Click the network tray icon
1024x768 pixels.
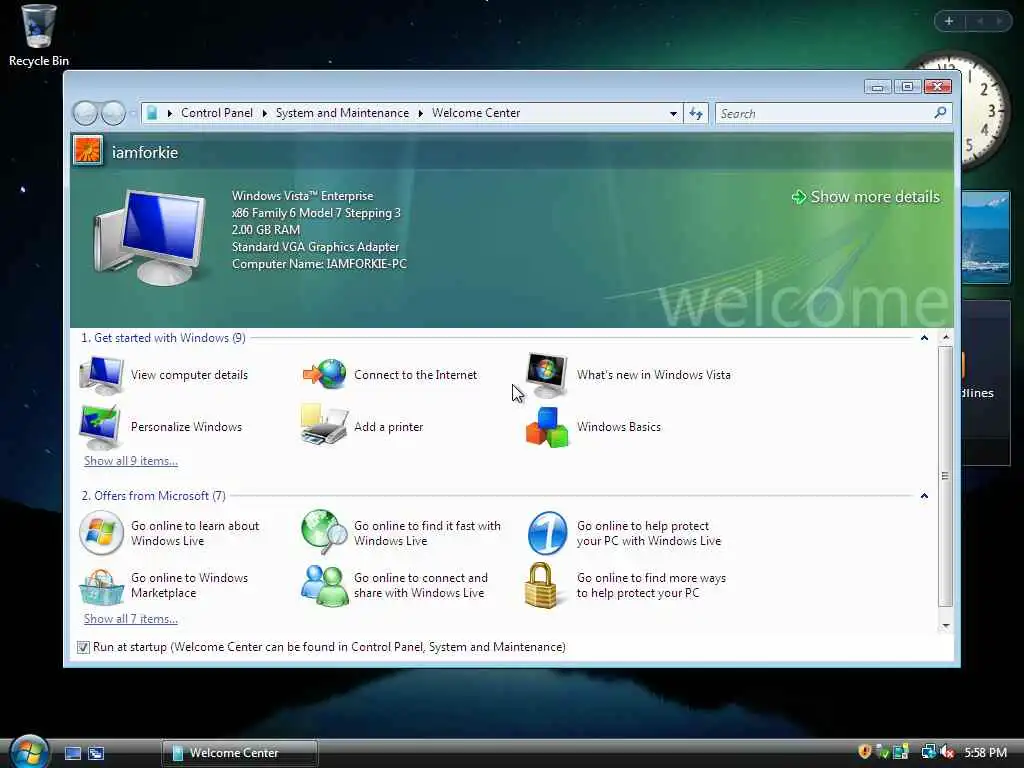[x=928, y=752]
